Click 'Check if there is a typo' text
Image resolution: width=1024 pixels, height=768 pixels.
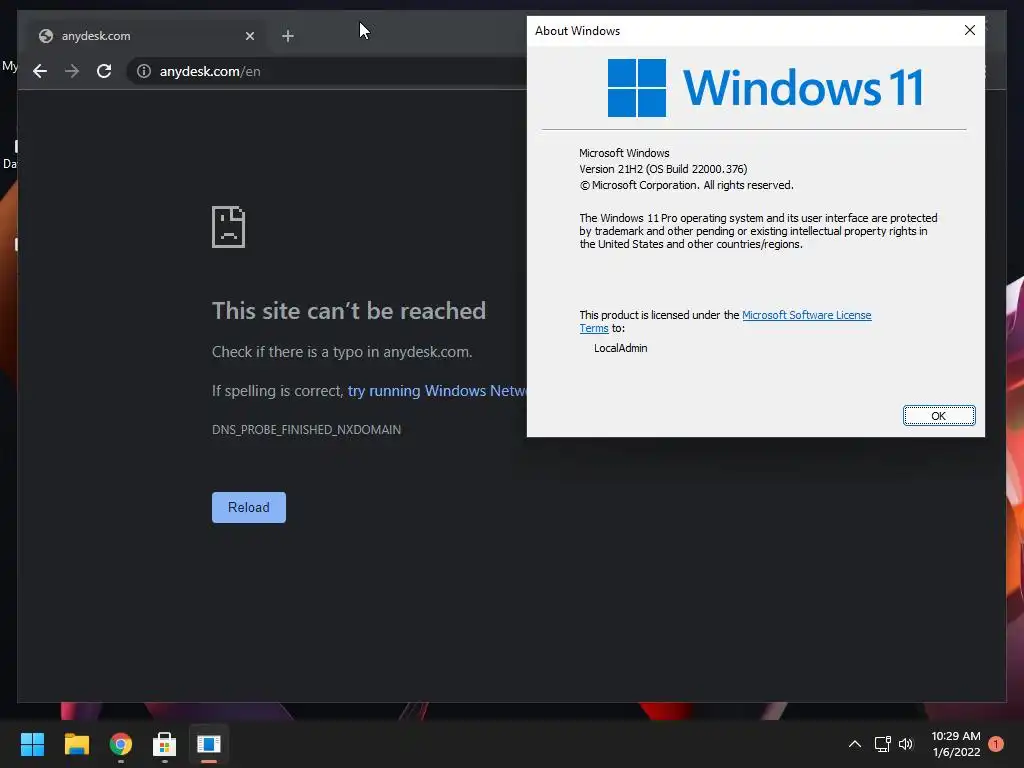coord(342,352)
